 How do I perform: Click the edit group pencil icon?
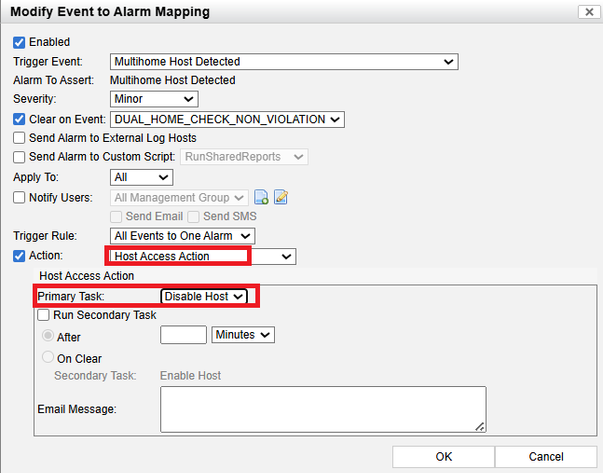pyautogui.click(x=281, y=197)
